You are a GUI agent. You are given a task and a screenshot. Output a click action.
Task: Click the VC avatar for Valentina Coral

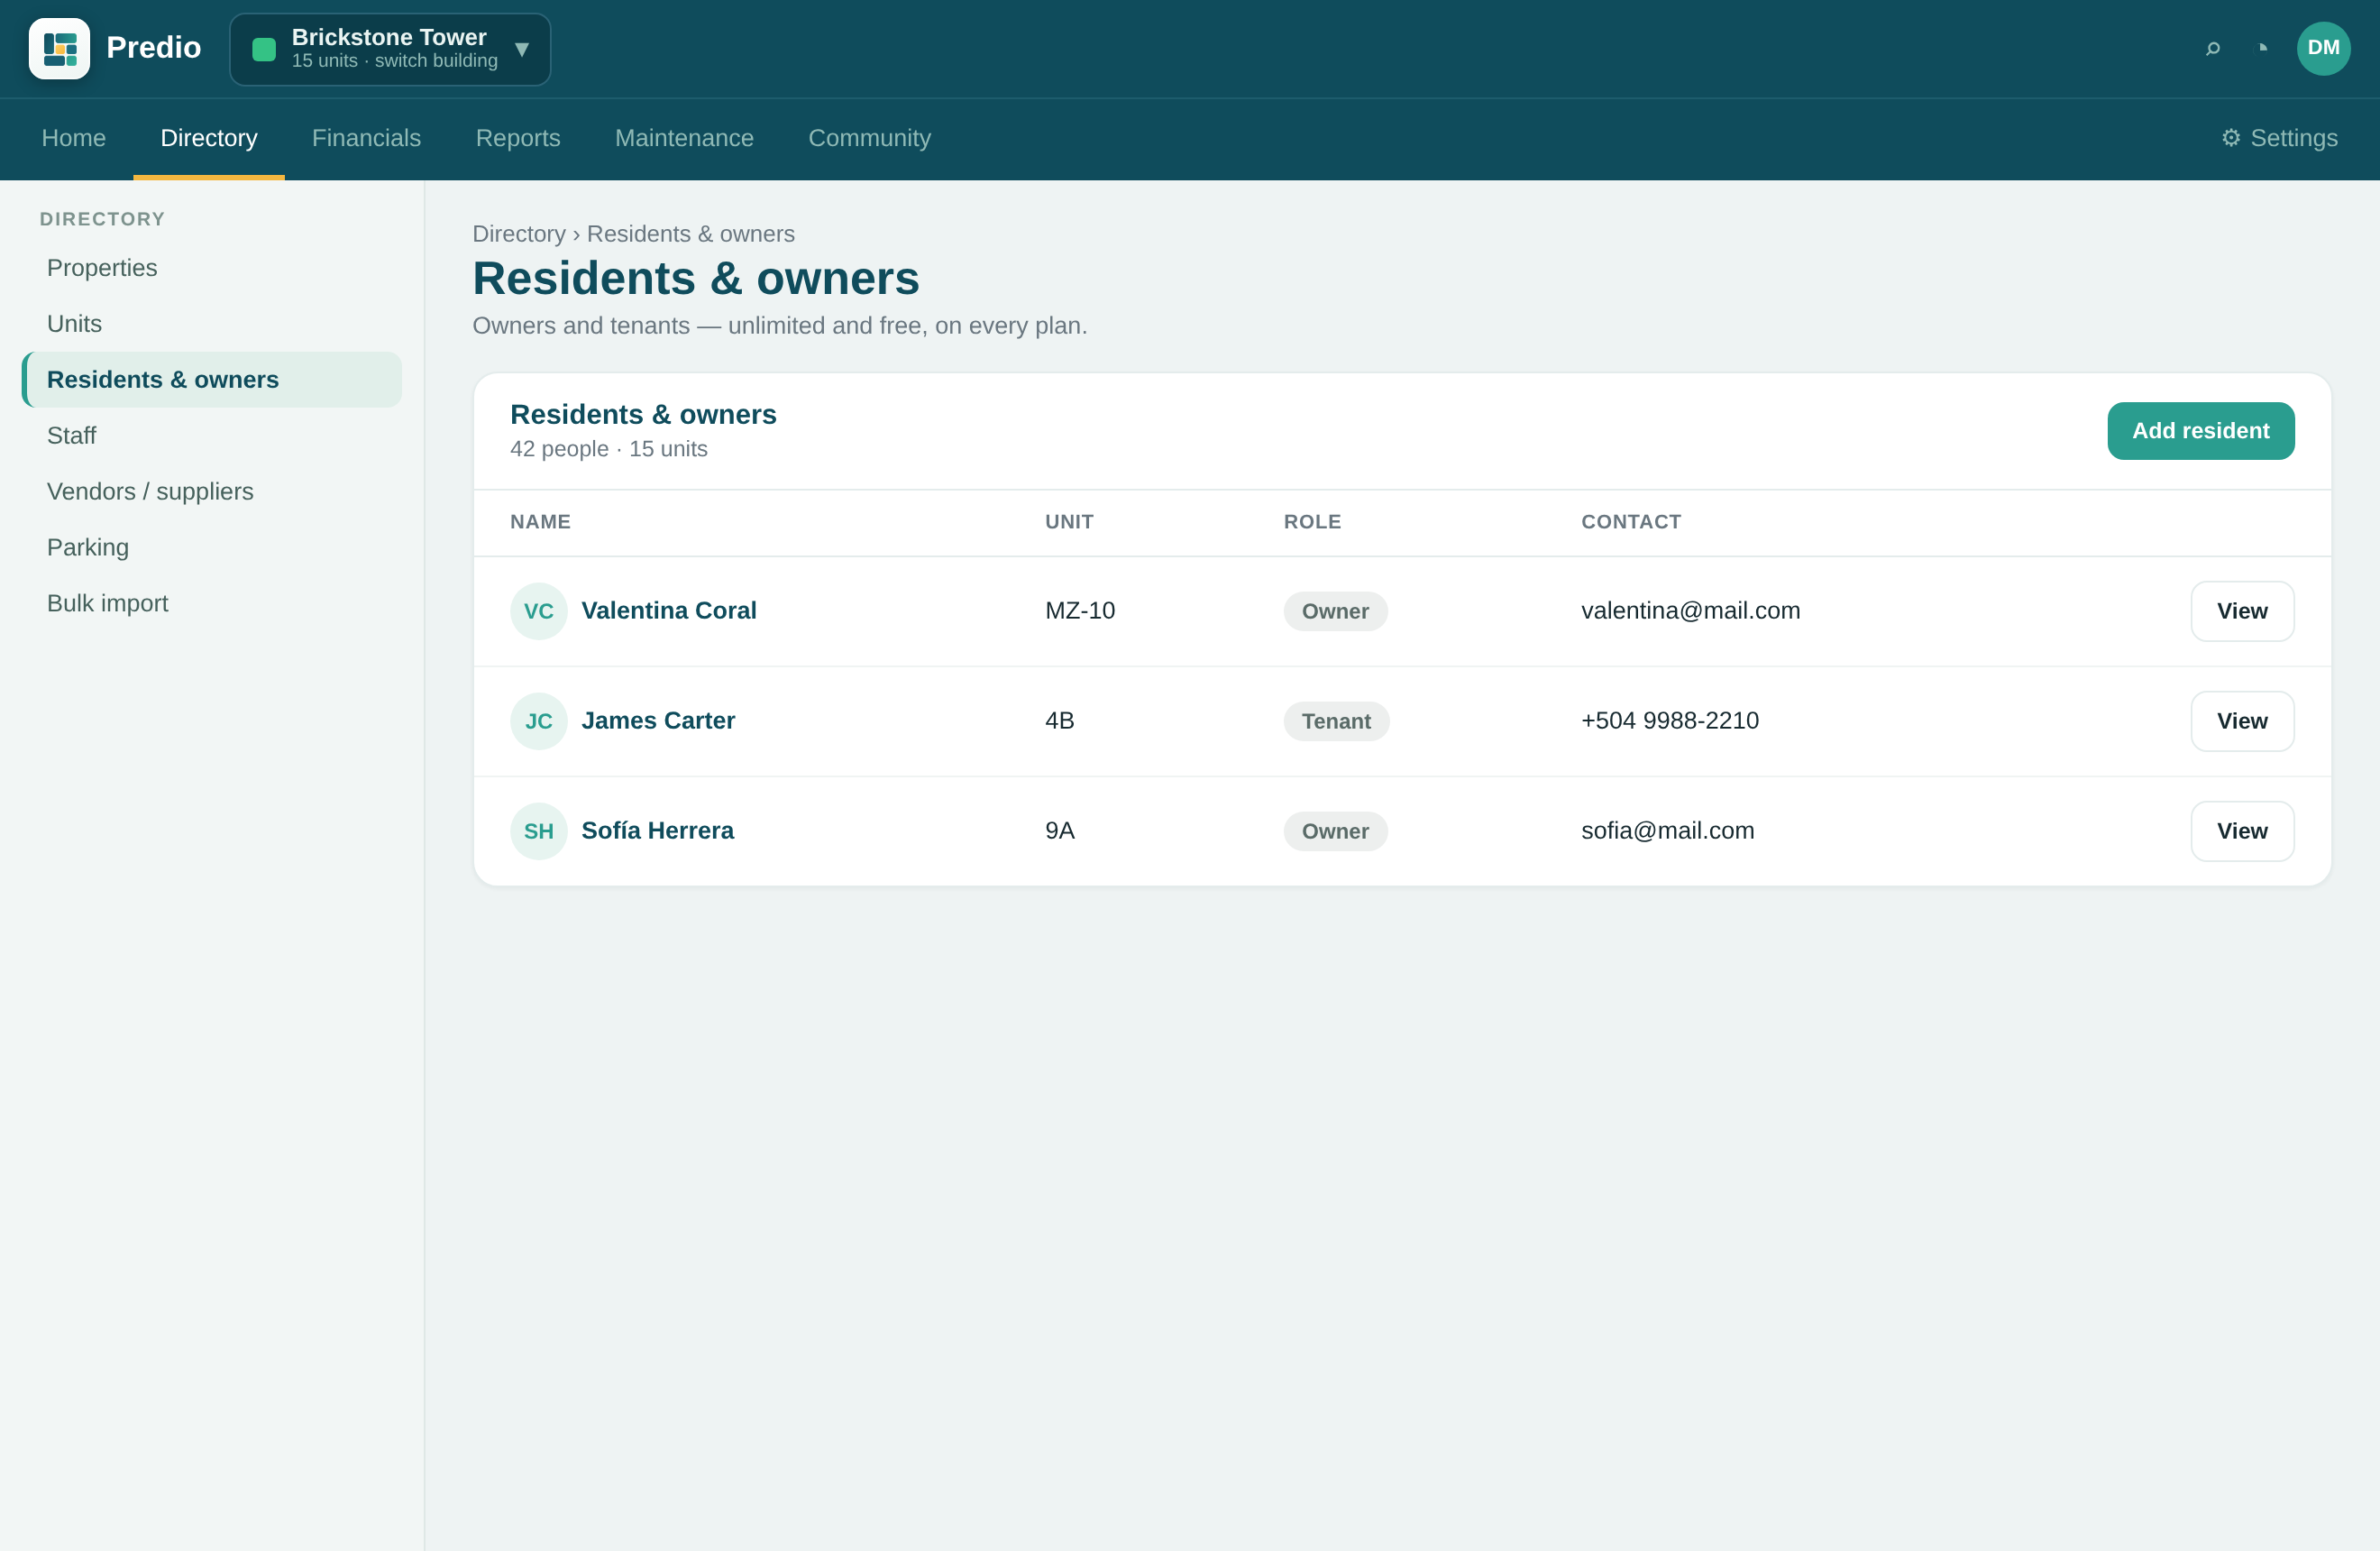pos(539,611)
